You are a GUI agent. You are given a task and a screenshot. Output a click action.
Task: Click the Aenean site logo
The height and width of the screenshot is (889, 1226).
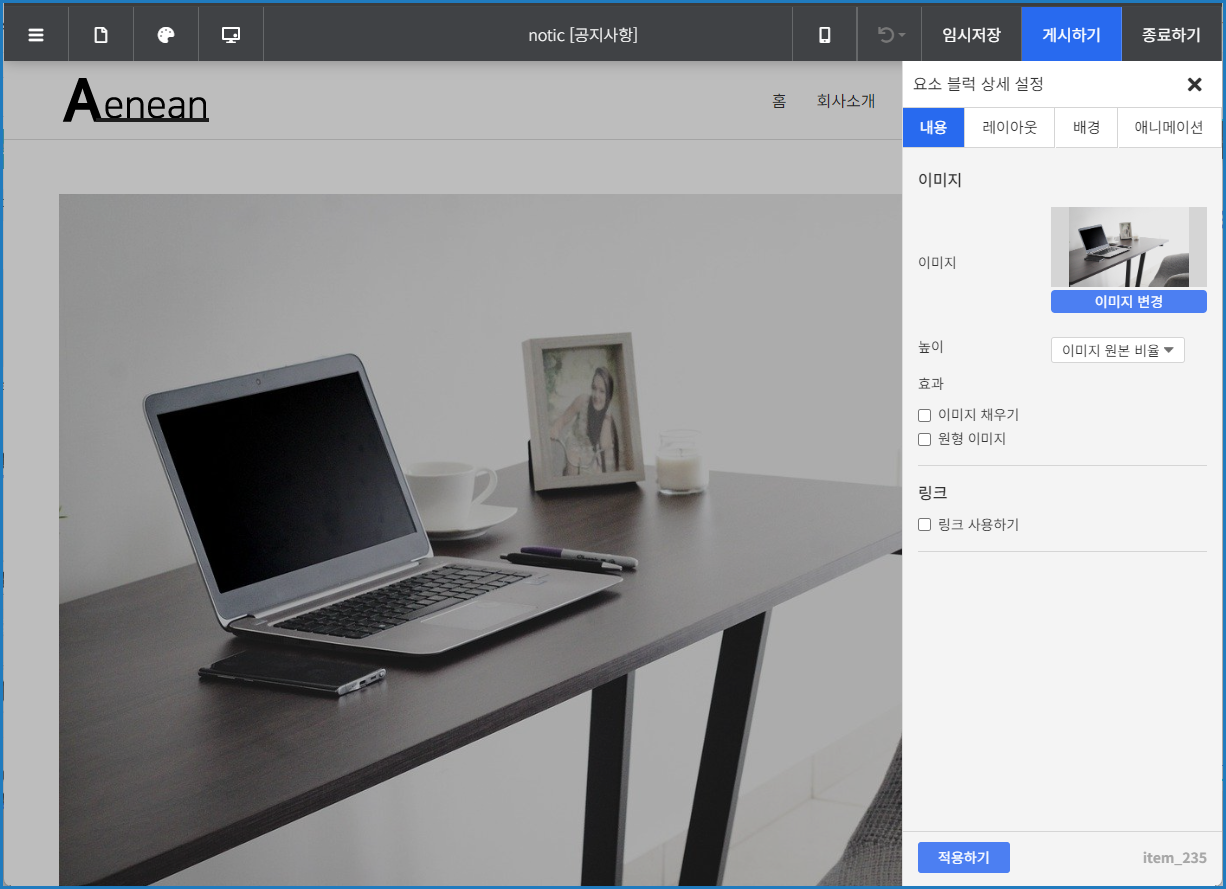136,102
